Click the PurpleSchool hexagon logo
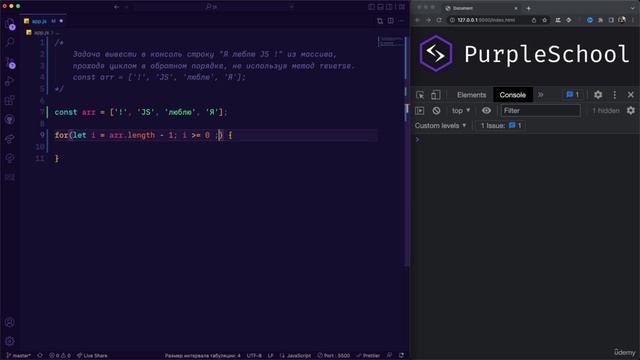The height and width of the screenshot is (360, 640). (436, 53)
